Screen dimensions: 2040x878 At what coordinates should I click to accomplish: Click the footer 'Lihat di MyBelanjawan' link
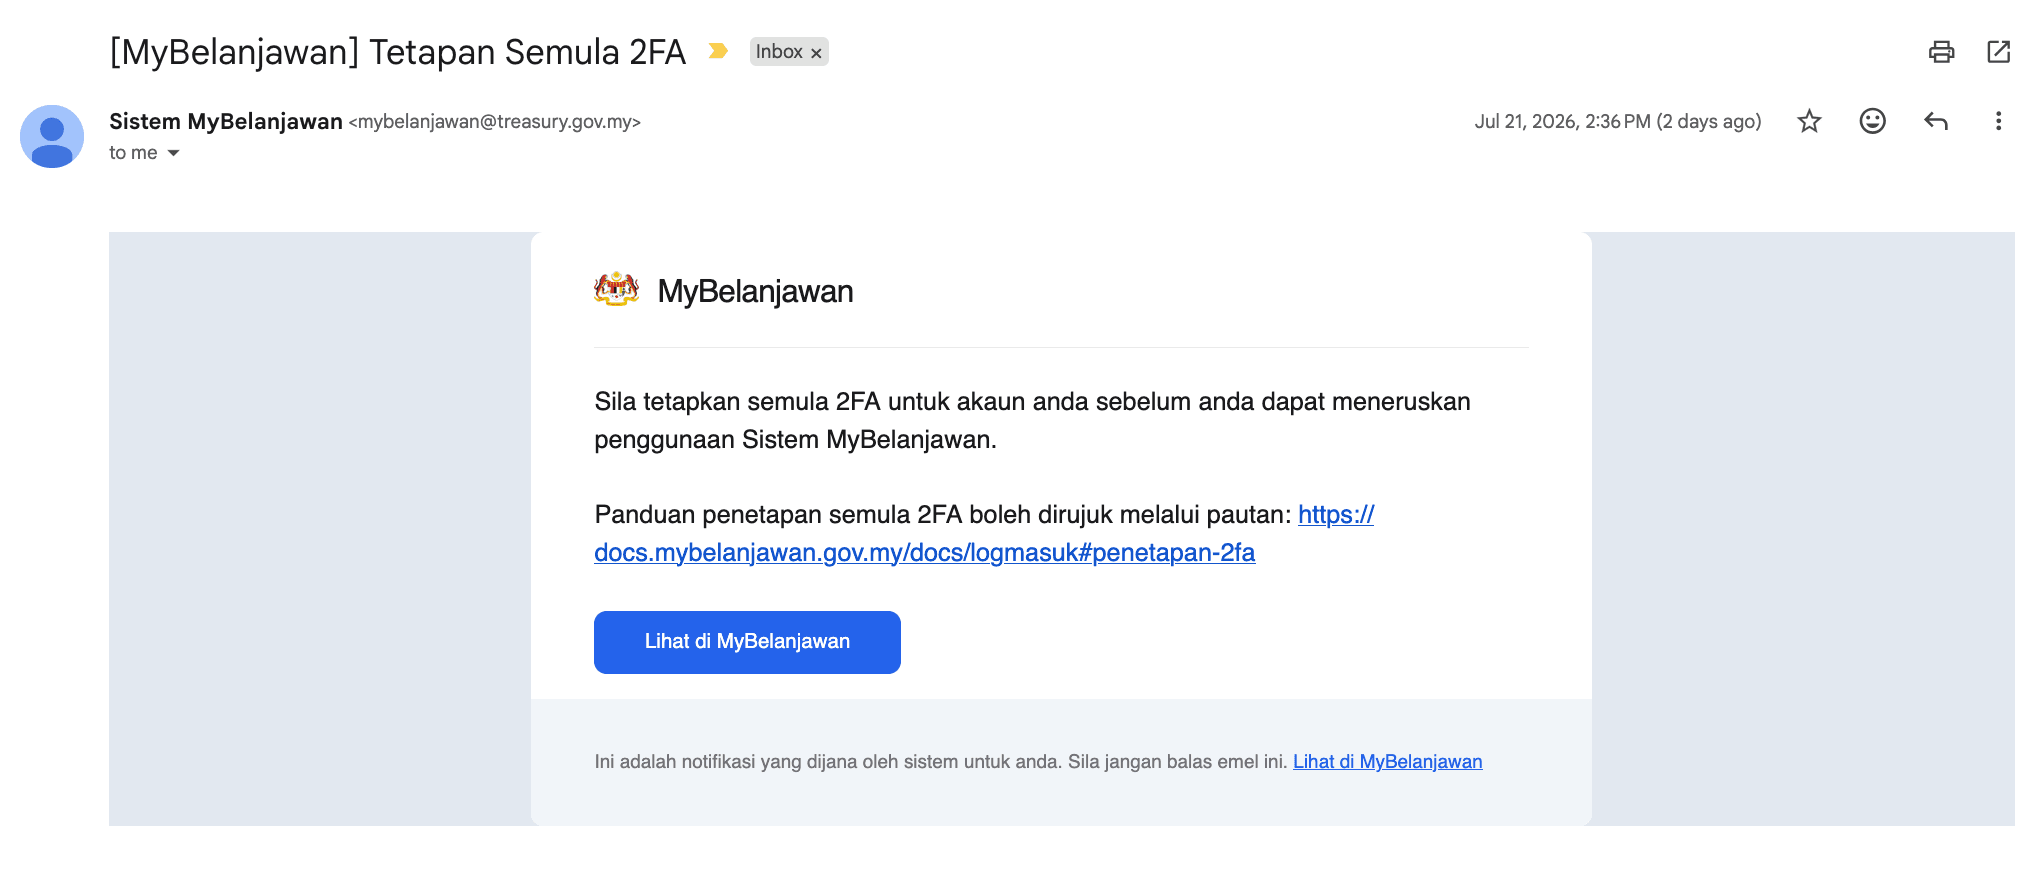point(1387,762)
